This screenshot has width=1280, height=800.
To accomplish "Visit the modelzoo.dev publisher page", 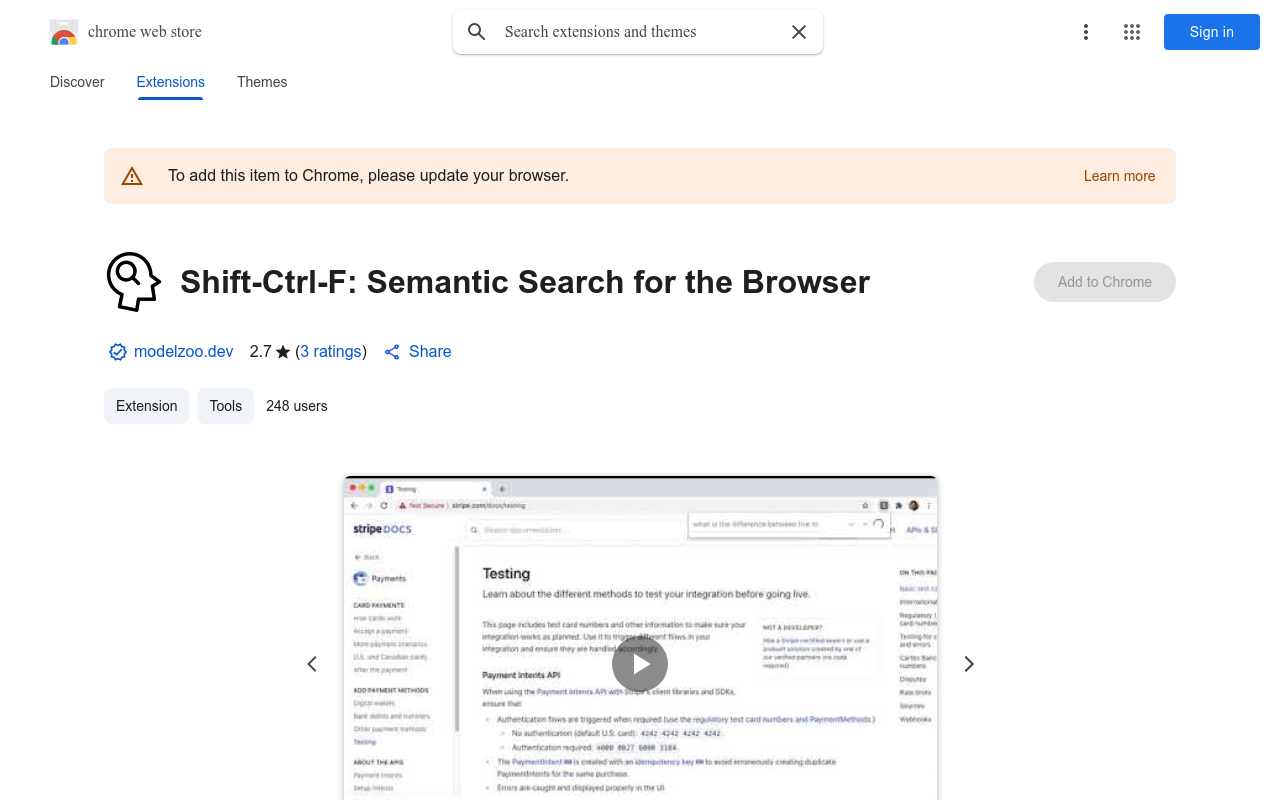I will pyautogui.click(x=183, y=352).
